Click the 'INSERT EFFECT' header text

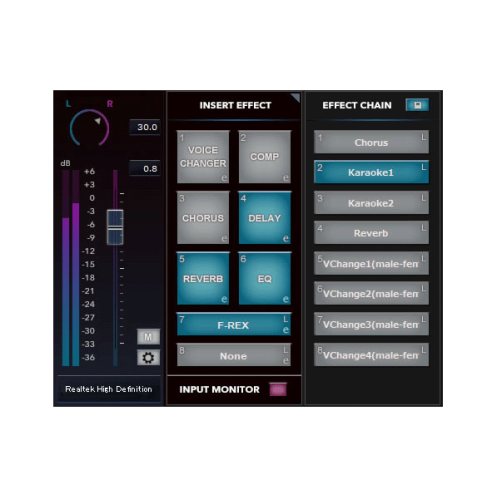tap(235, 105)
